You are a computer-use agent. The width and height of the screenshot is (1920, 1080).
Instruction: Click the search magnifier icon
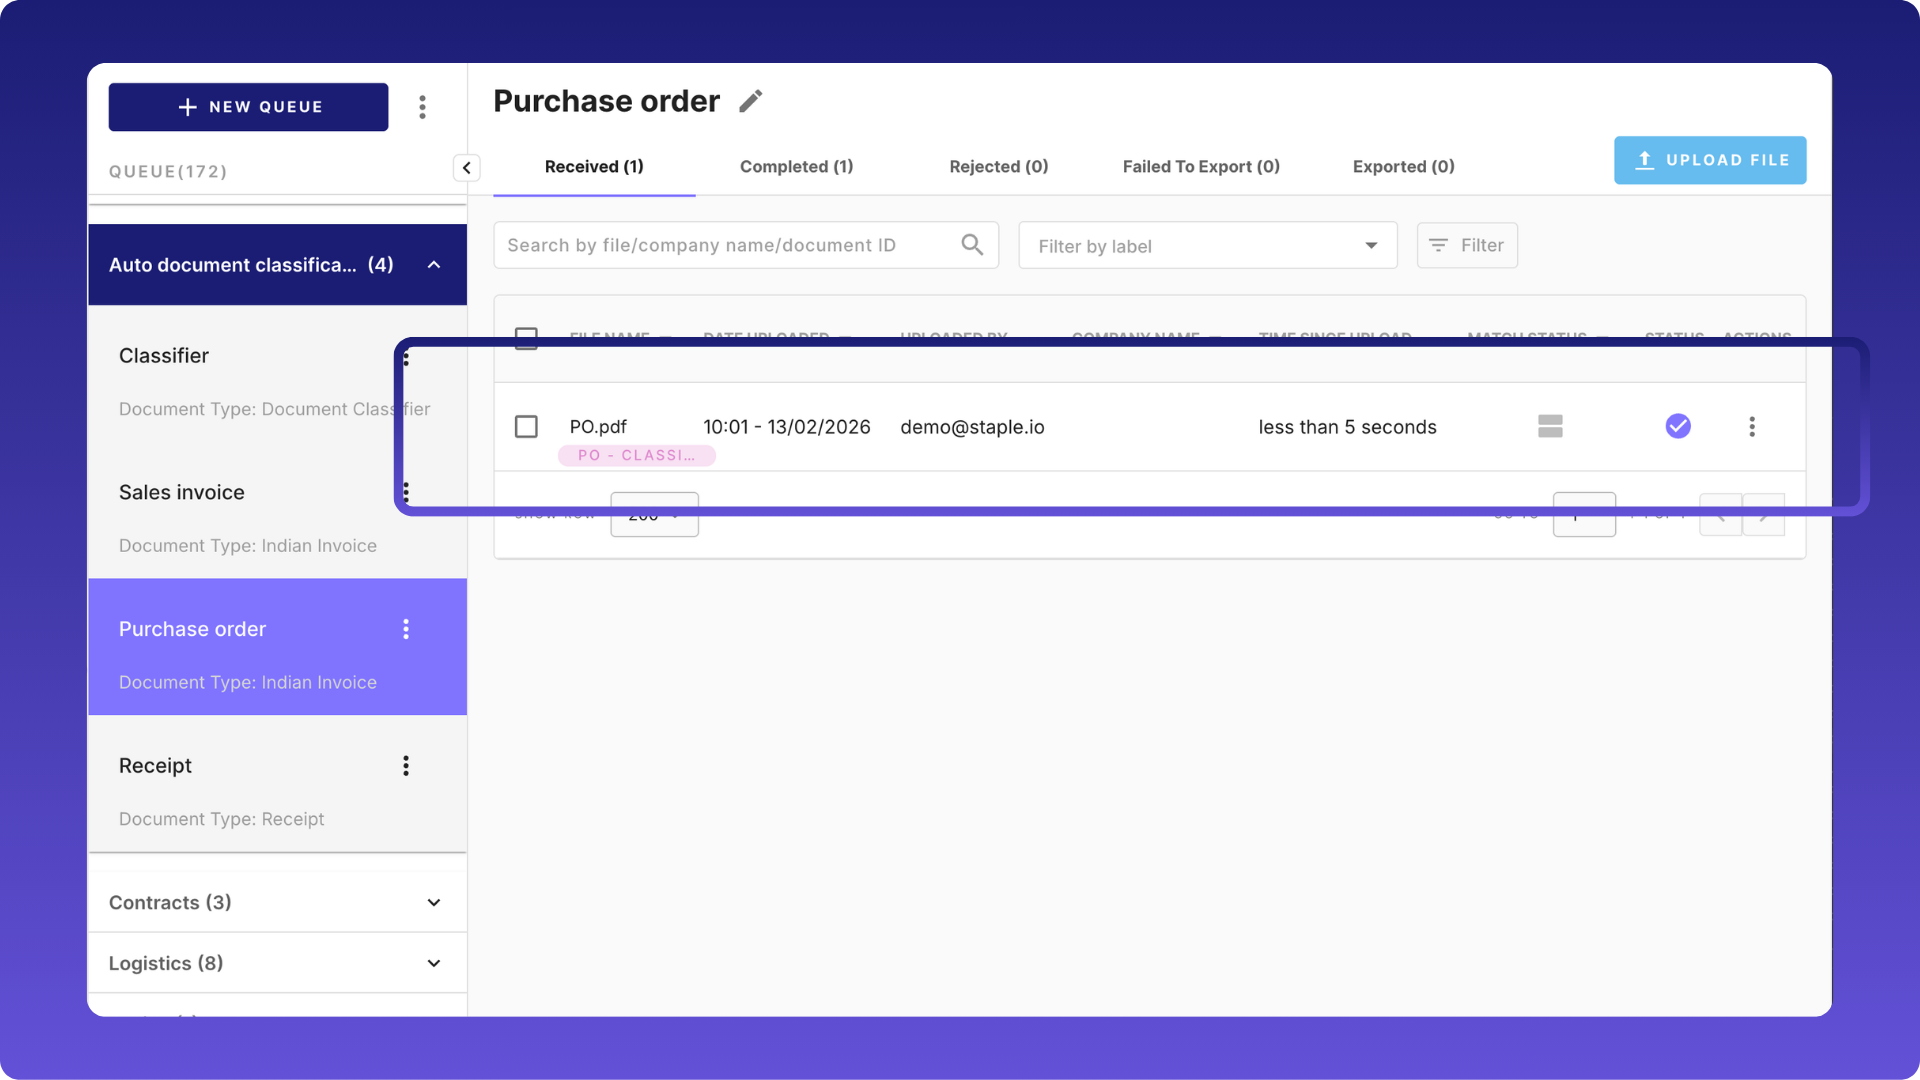[971, 245]
